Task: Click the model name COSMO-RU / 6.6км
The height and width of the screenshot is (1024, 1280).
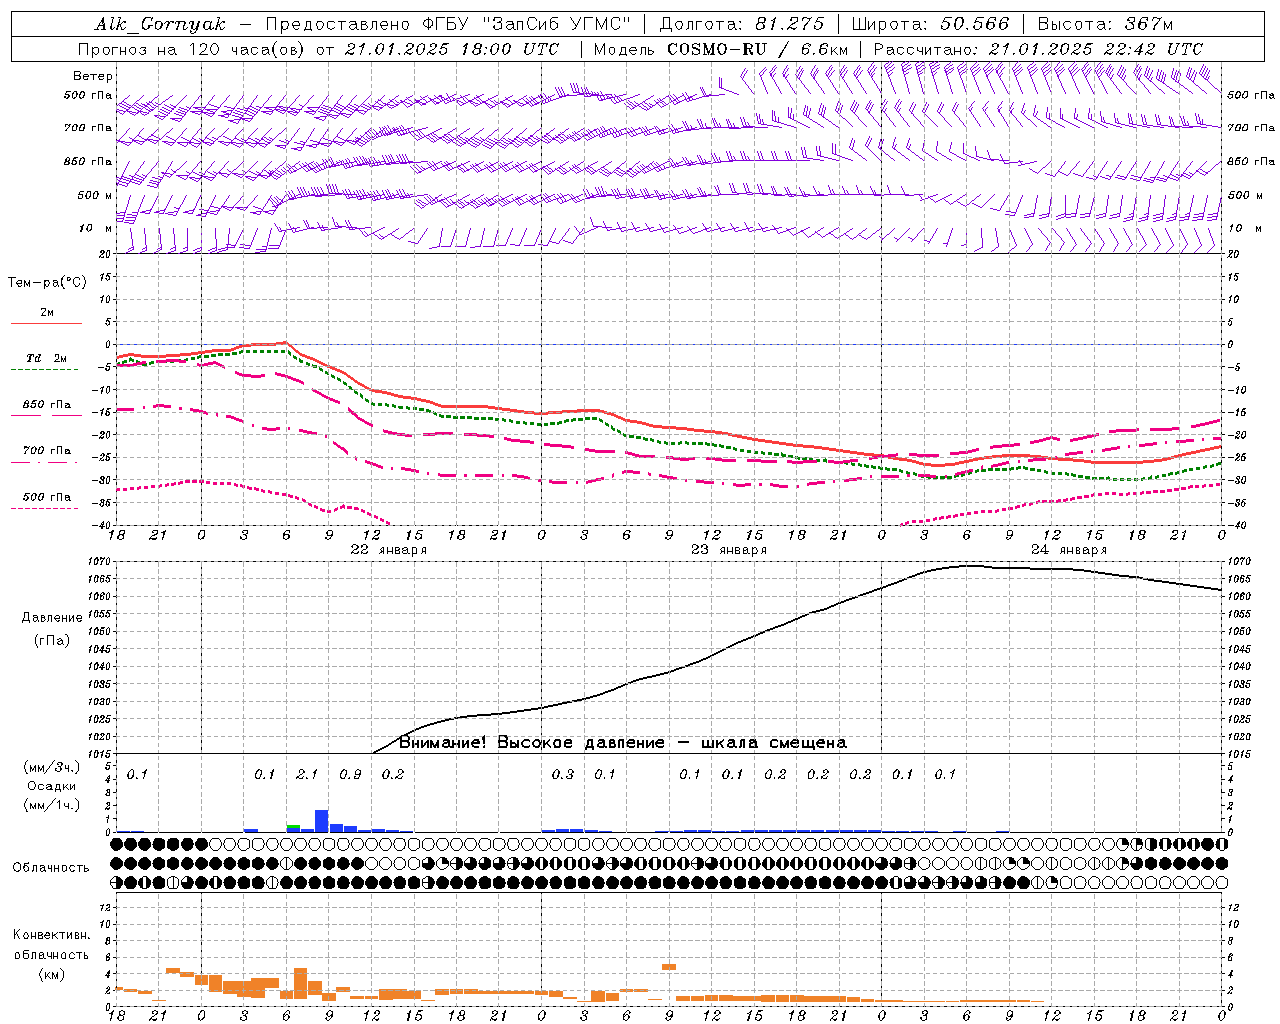Action: (x=758, y=49)
